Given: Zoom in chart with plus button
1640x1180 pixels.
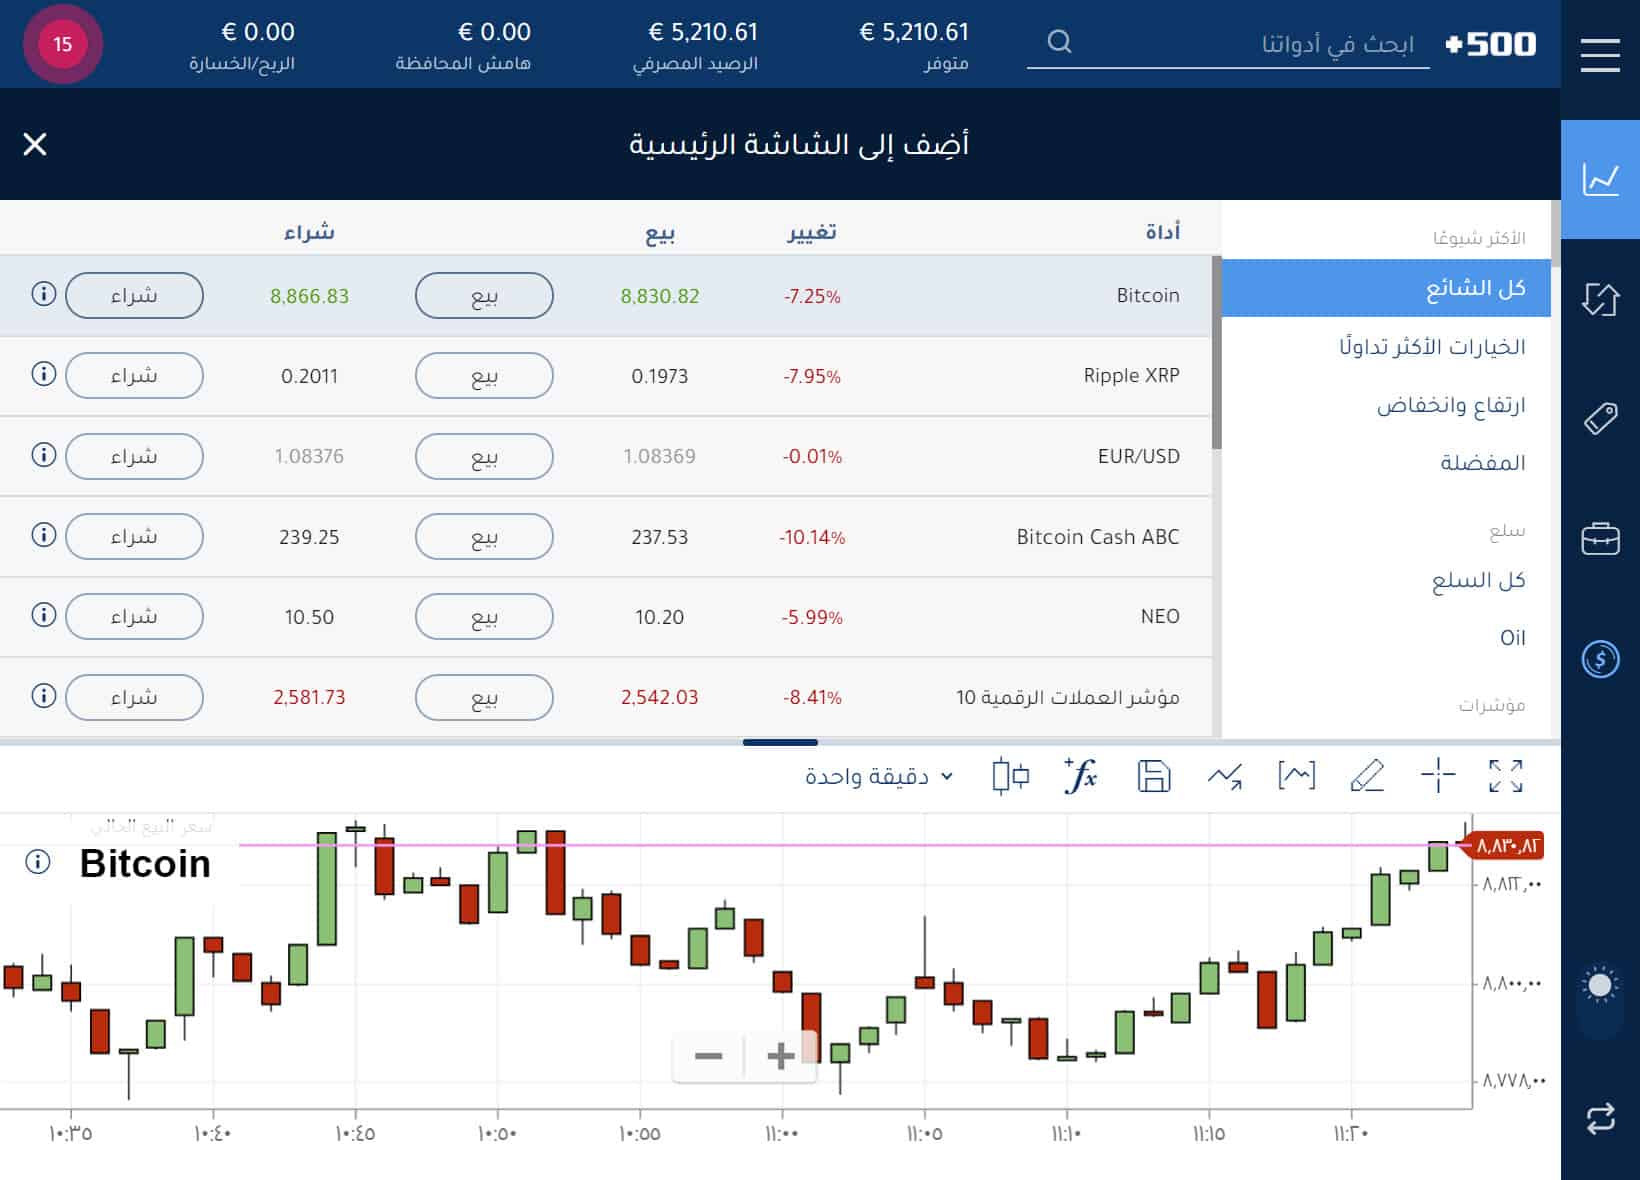Looking at the screenshot, I should coord(781,1056).
